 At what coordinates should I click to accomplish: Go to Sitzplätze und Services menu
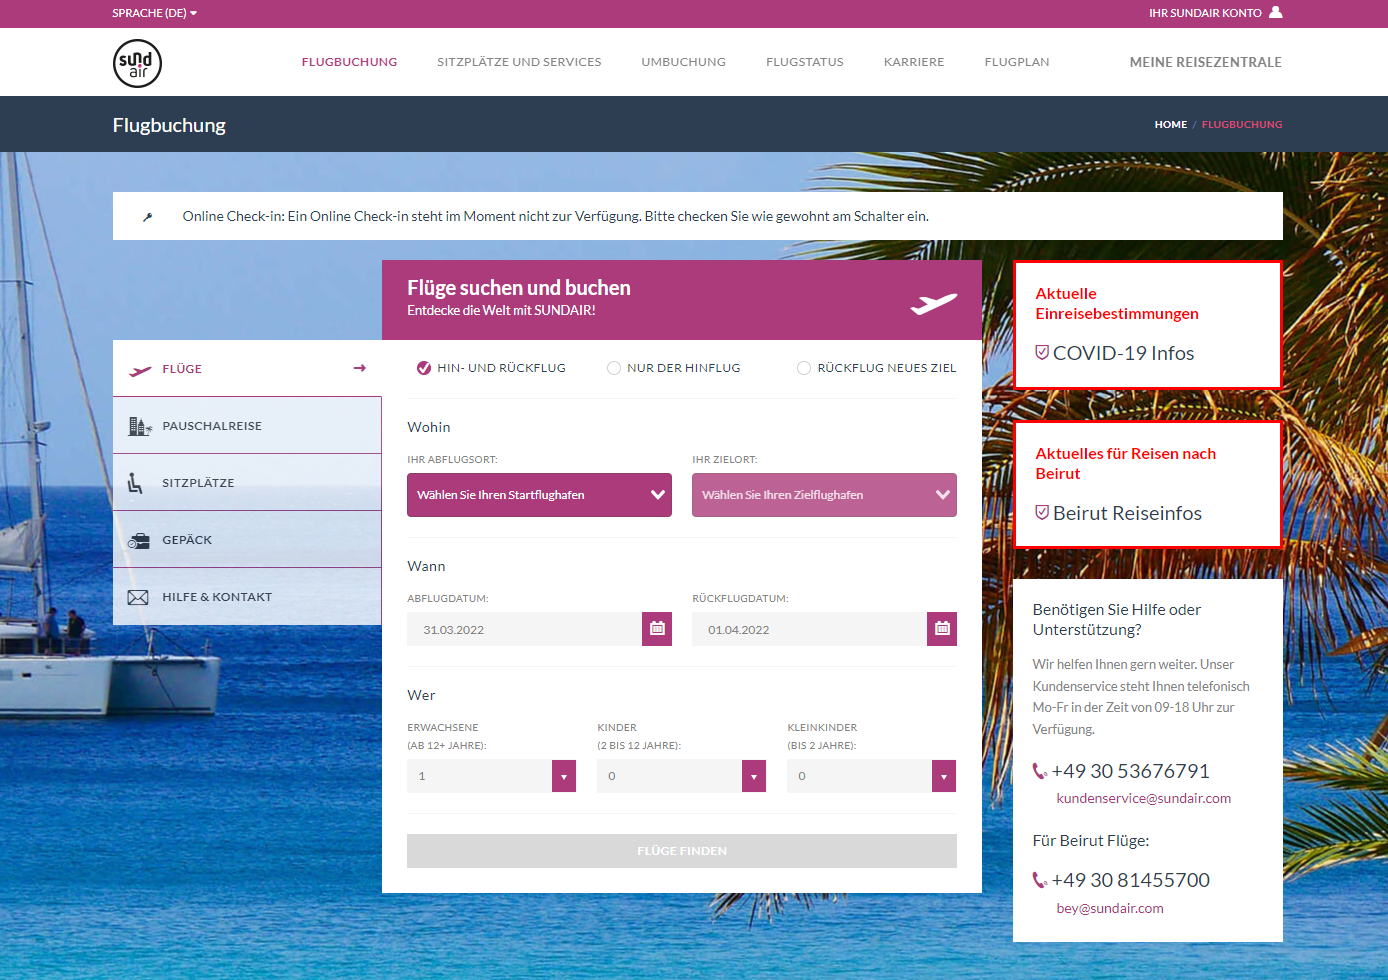click(x=519, y=62)
